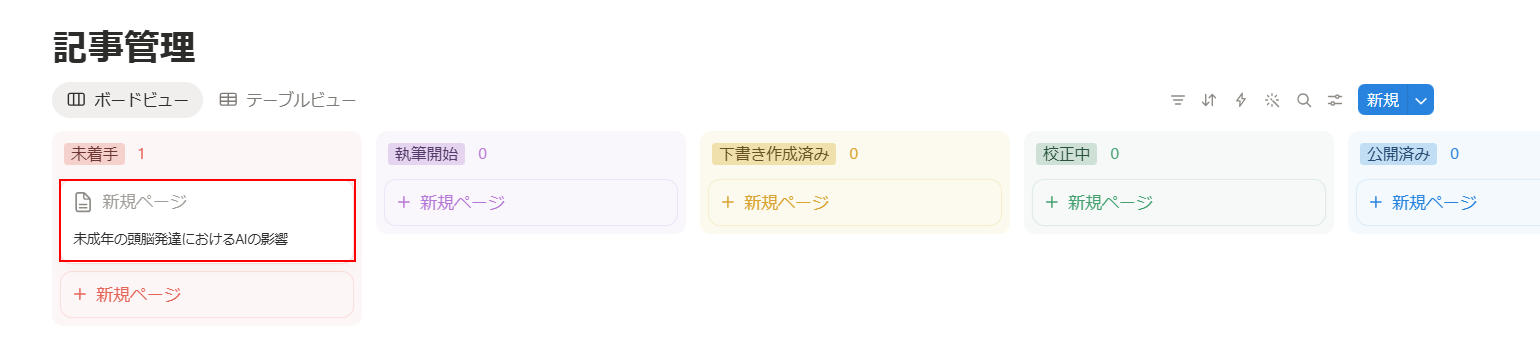
Task: Open the sort arrows icon
Action: (1209, 100)
